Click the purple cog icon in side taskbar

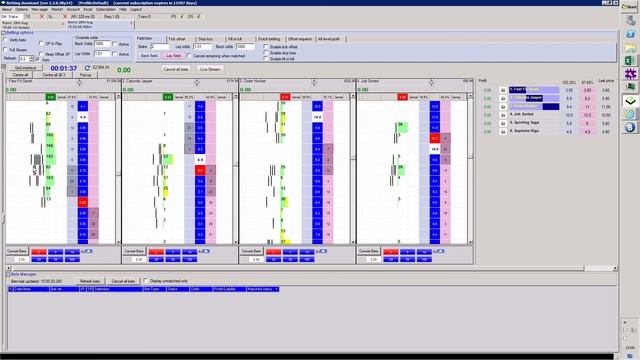630,74
